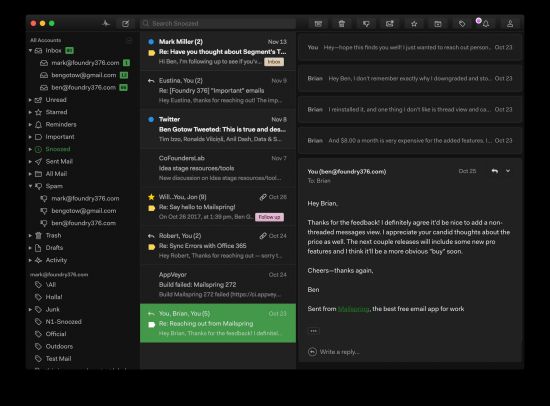550x406 pixels.
Task: Expand the quoted text ellipsis button
Action: coord(313,331)
